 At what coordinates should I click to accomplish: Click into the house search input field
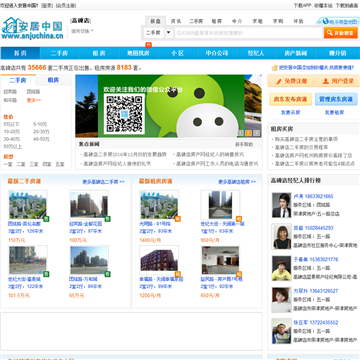249,33
